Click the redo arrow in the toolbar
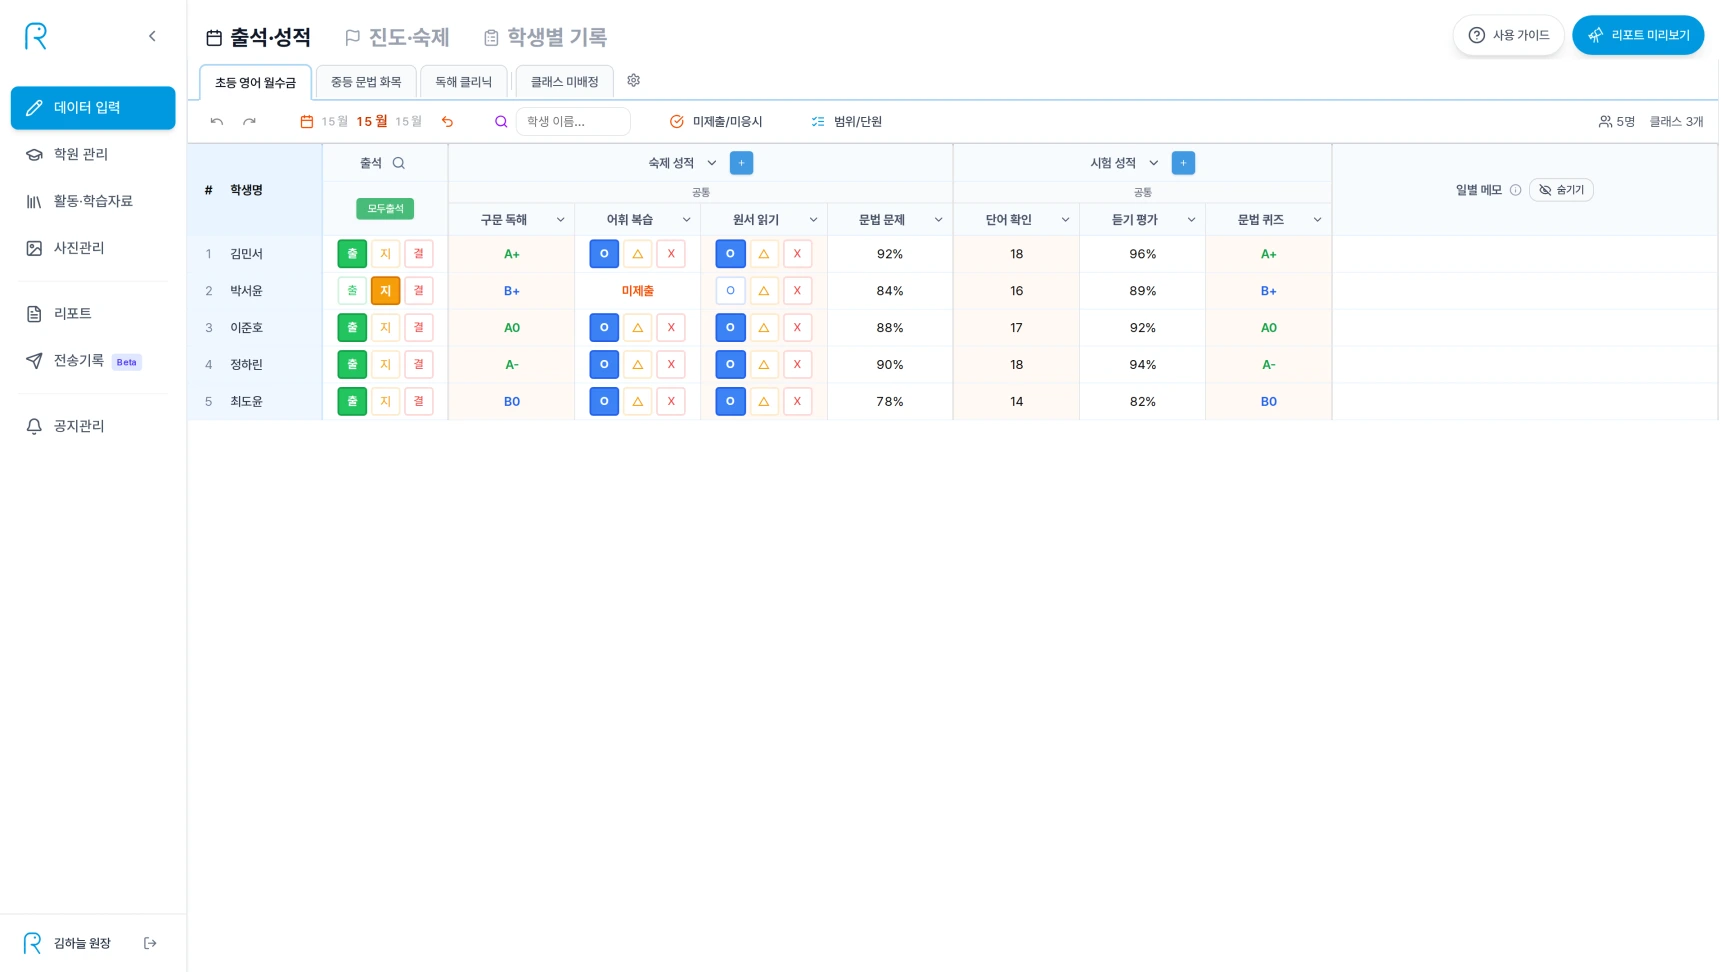 point(249,122)
